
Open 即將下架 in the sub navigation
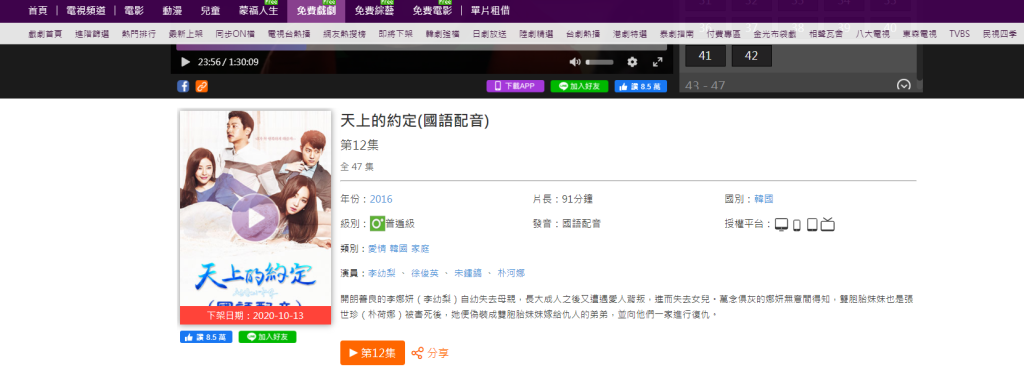pyautogui.click(x=396, y=34)
